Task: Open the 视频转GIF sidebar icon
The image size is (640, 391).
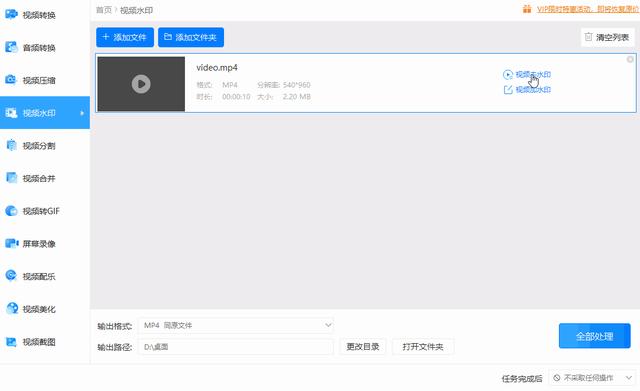Action: coord(11,211)
